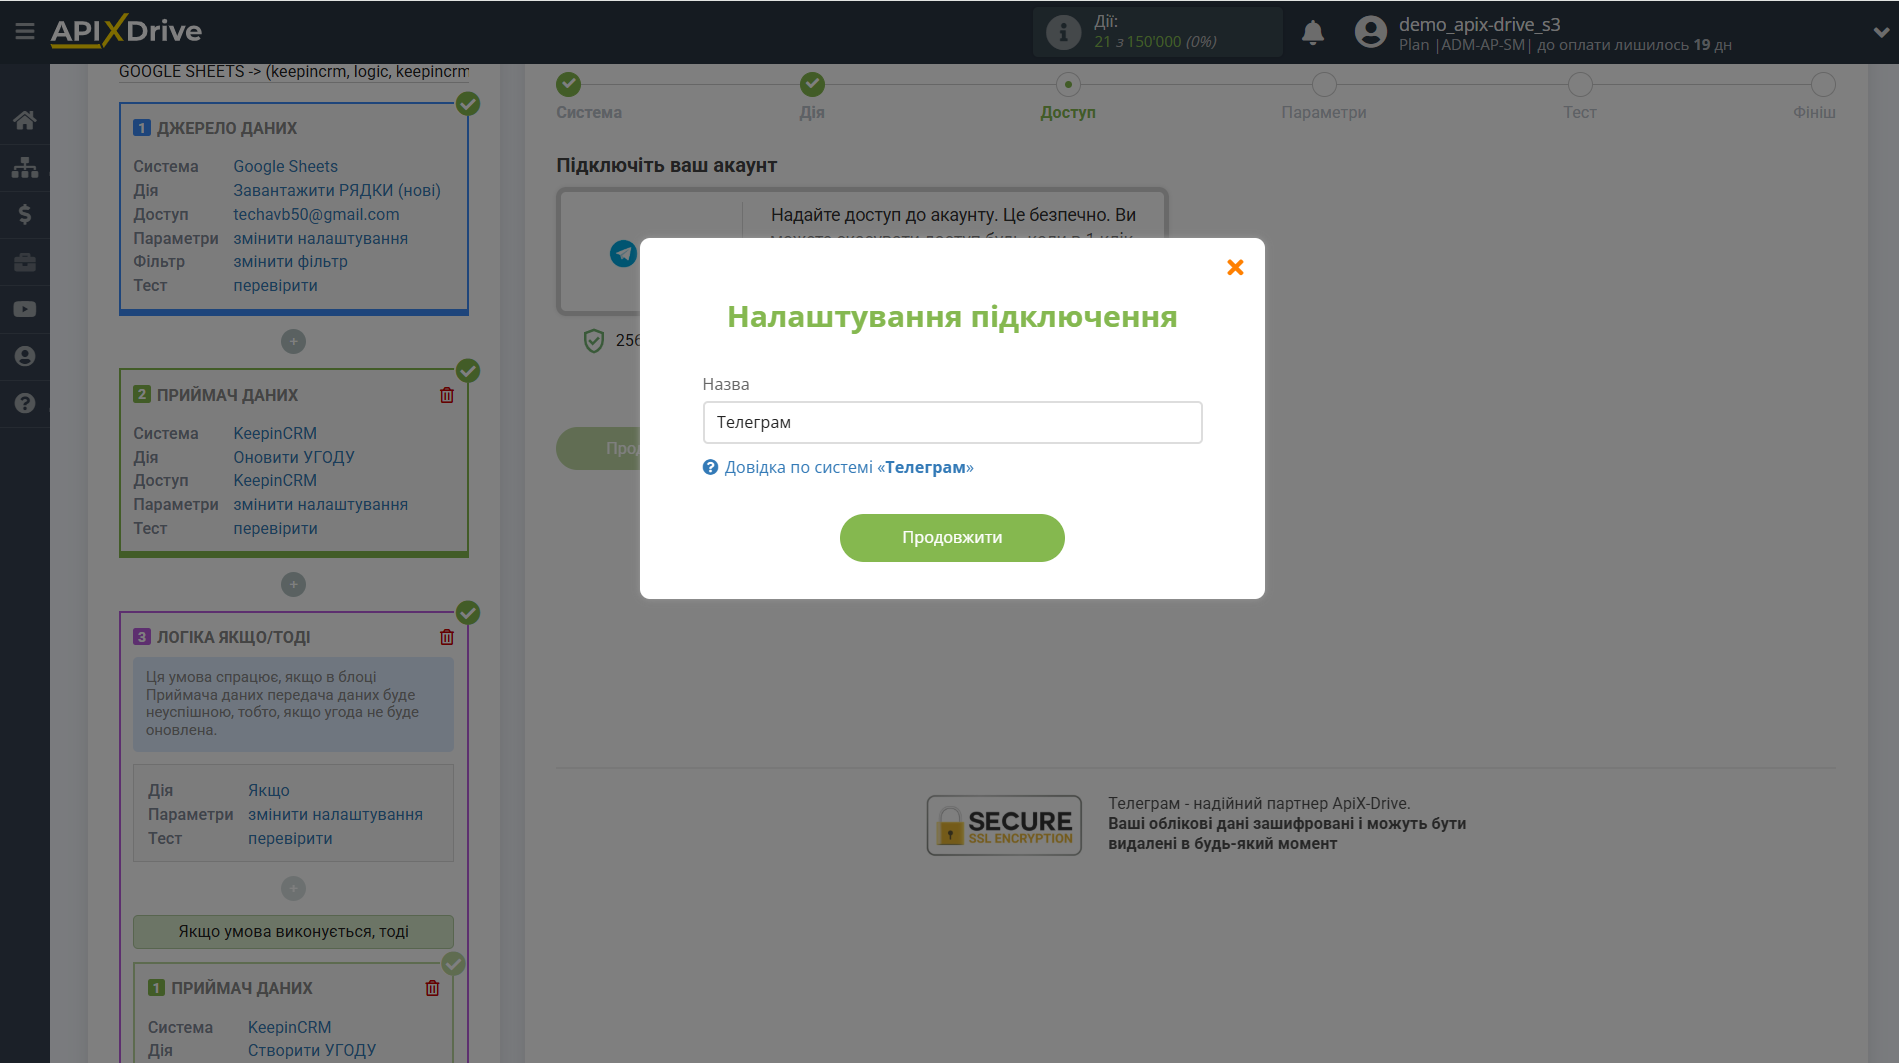
Task: Open the user profile sidebar icon
Action: click(25, 356)
